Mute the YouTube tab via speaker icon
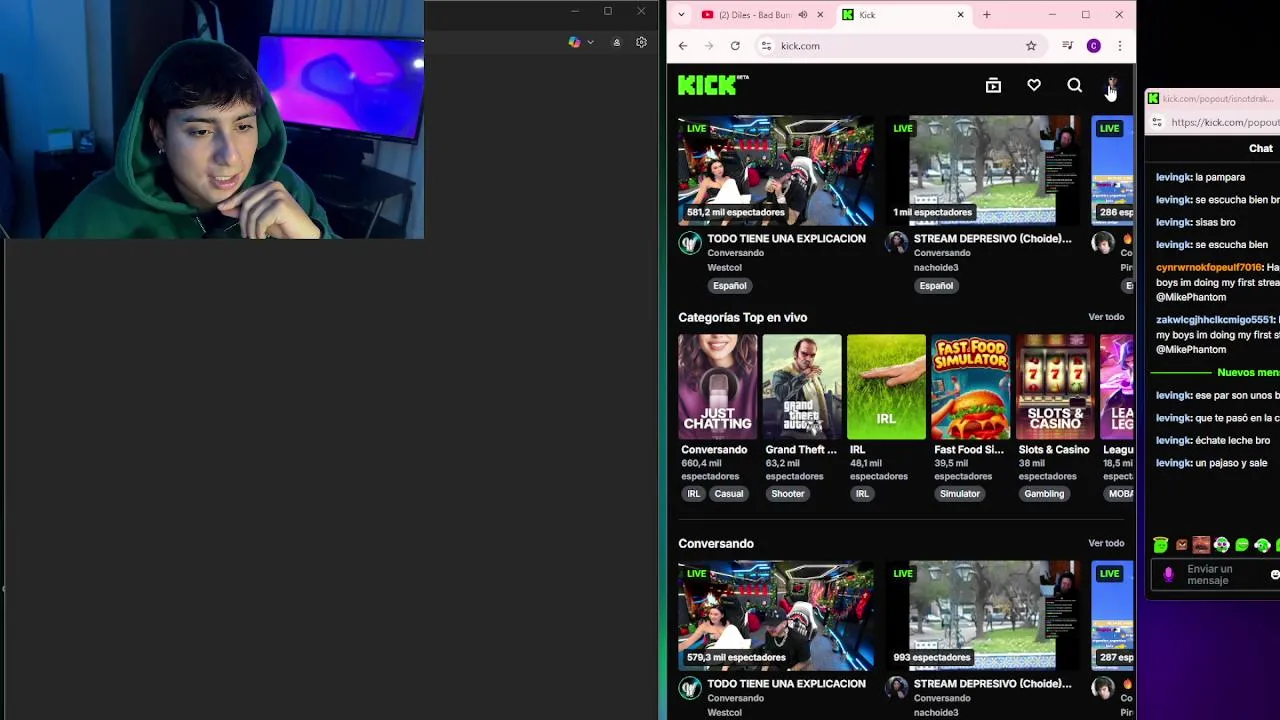This screenshot has width=1280, height=720. click(x=803, y=15)
